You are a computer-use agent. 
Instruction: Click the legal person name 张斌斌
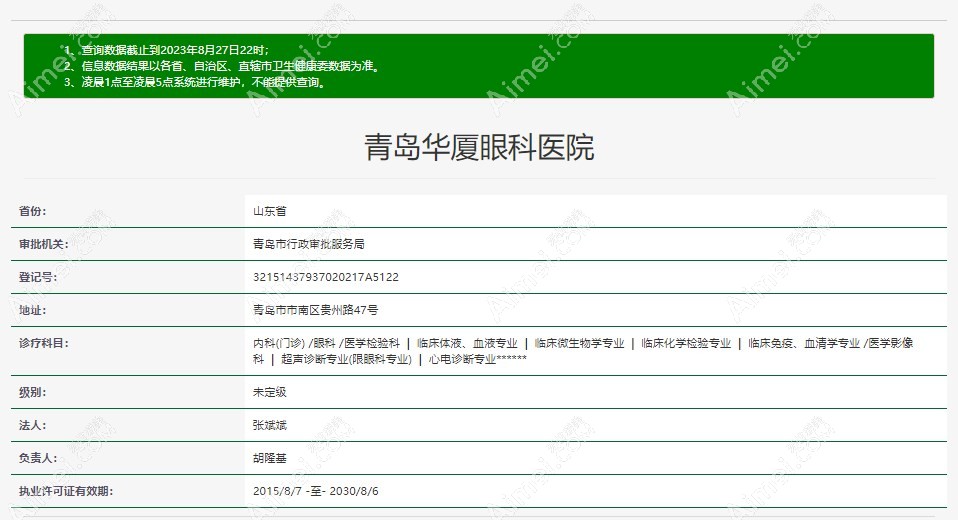(x=269, y=425)
